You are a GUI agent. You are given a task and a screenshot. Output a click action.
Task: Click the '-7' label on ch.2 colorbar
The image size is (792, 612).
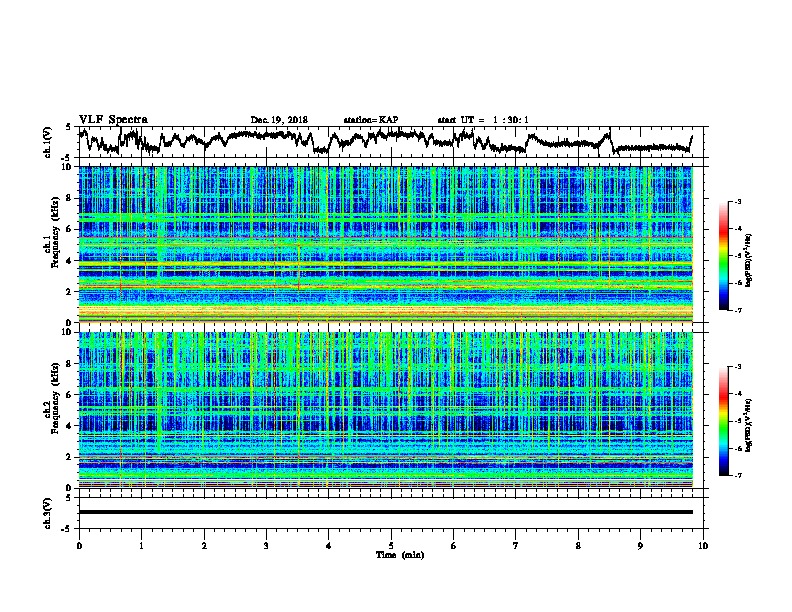tap(737, 475)
